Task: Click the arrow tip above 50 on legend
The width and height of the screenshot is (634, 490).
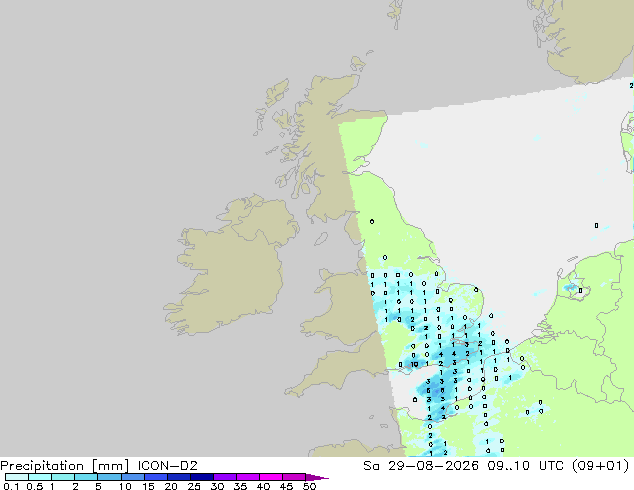Action: 317,477
